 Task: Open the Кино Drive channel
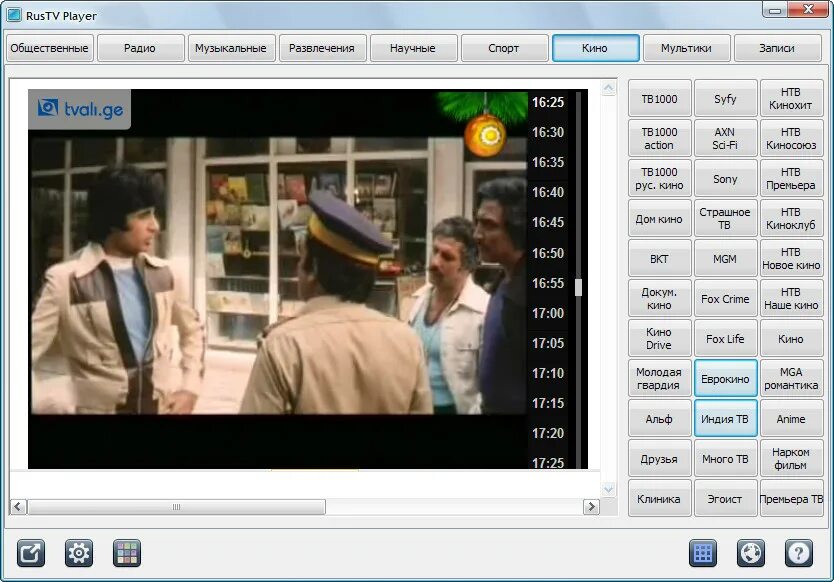coord(660,338)
